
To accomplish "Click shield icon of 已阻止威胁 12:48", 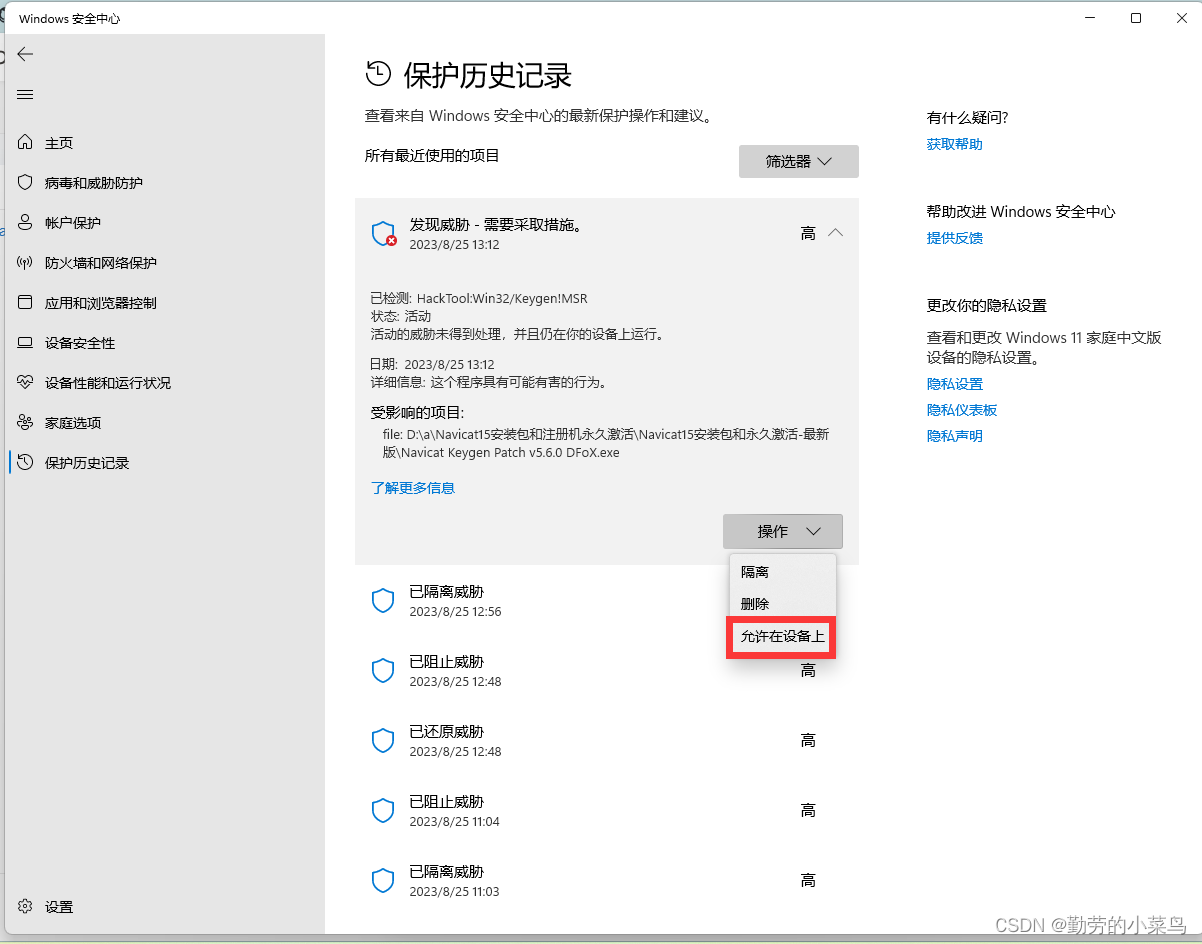I will (x=383, y=671).
